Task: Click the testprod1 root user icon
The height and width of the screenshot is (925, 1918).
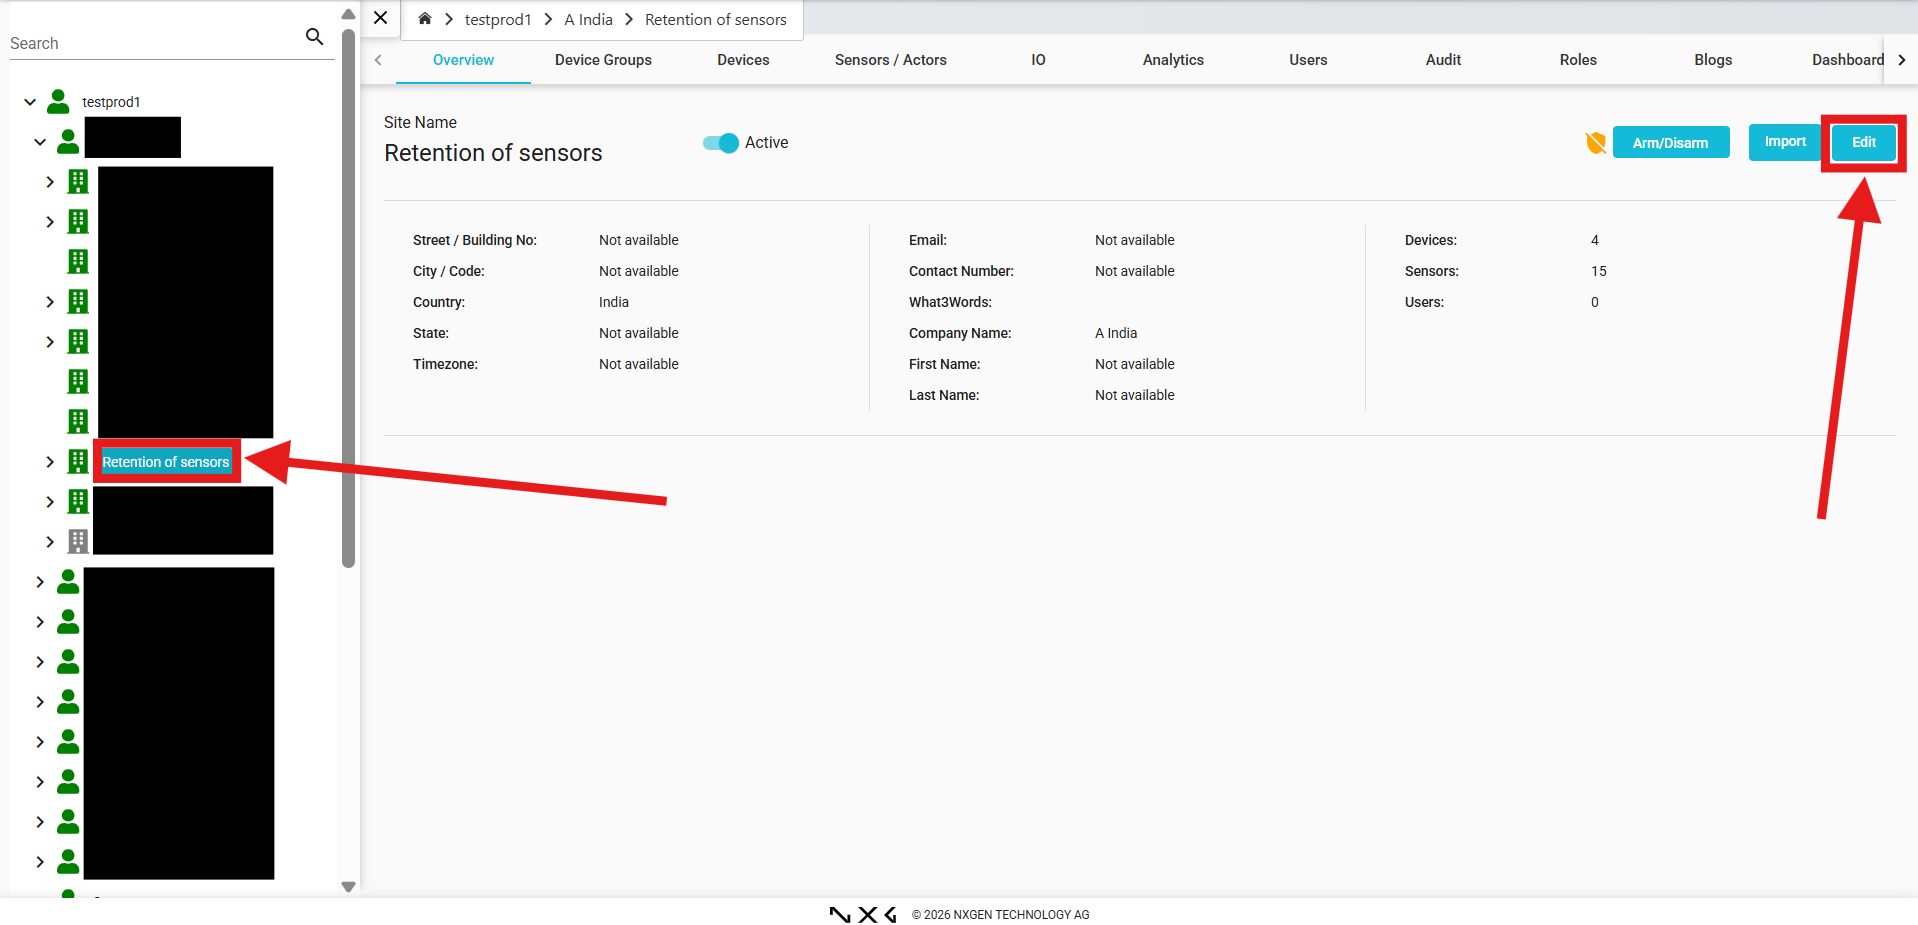Action: pyautogui.click(x=59, y=101)
